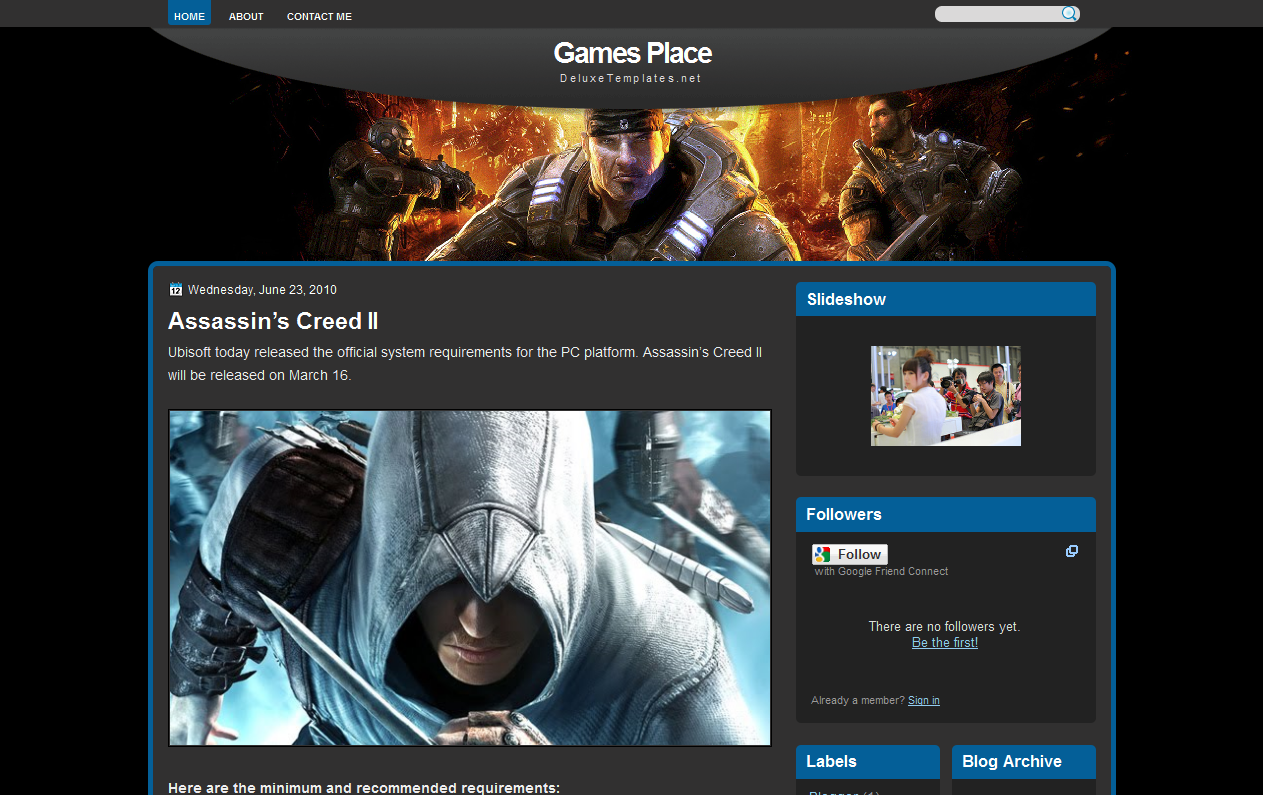The height and width of the screenshot is (795, 1263).
Task: Click the 'There are no followers yet.' text
Action: coord(945,626)
